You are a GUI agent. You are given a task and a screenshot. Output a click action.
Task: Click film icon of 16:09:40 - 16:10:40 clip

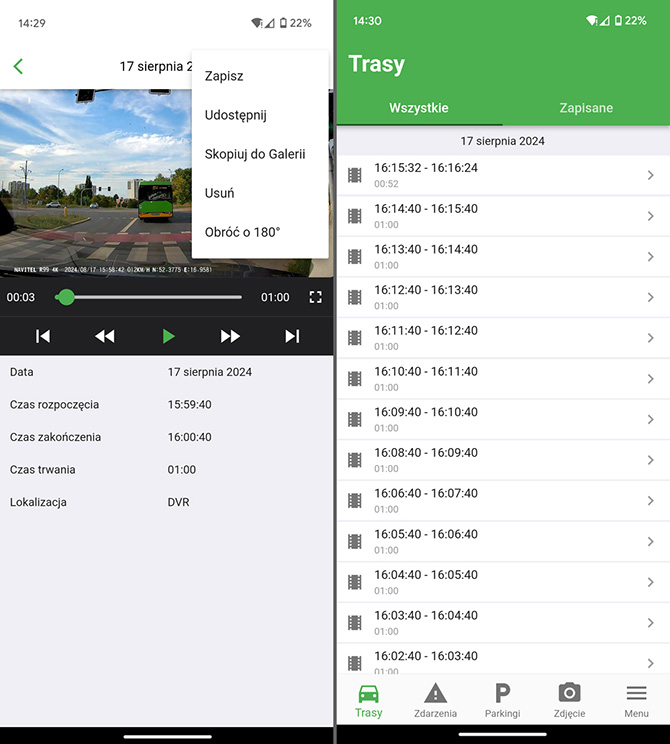354,419
